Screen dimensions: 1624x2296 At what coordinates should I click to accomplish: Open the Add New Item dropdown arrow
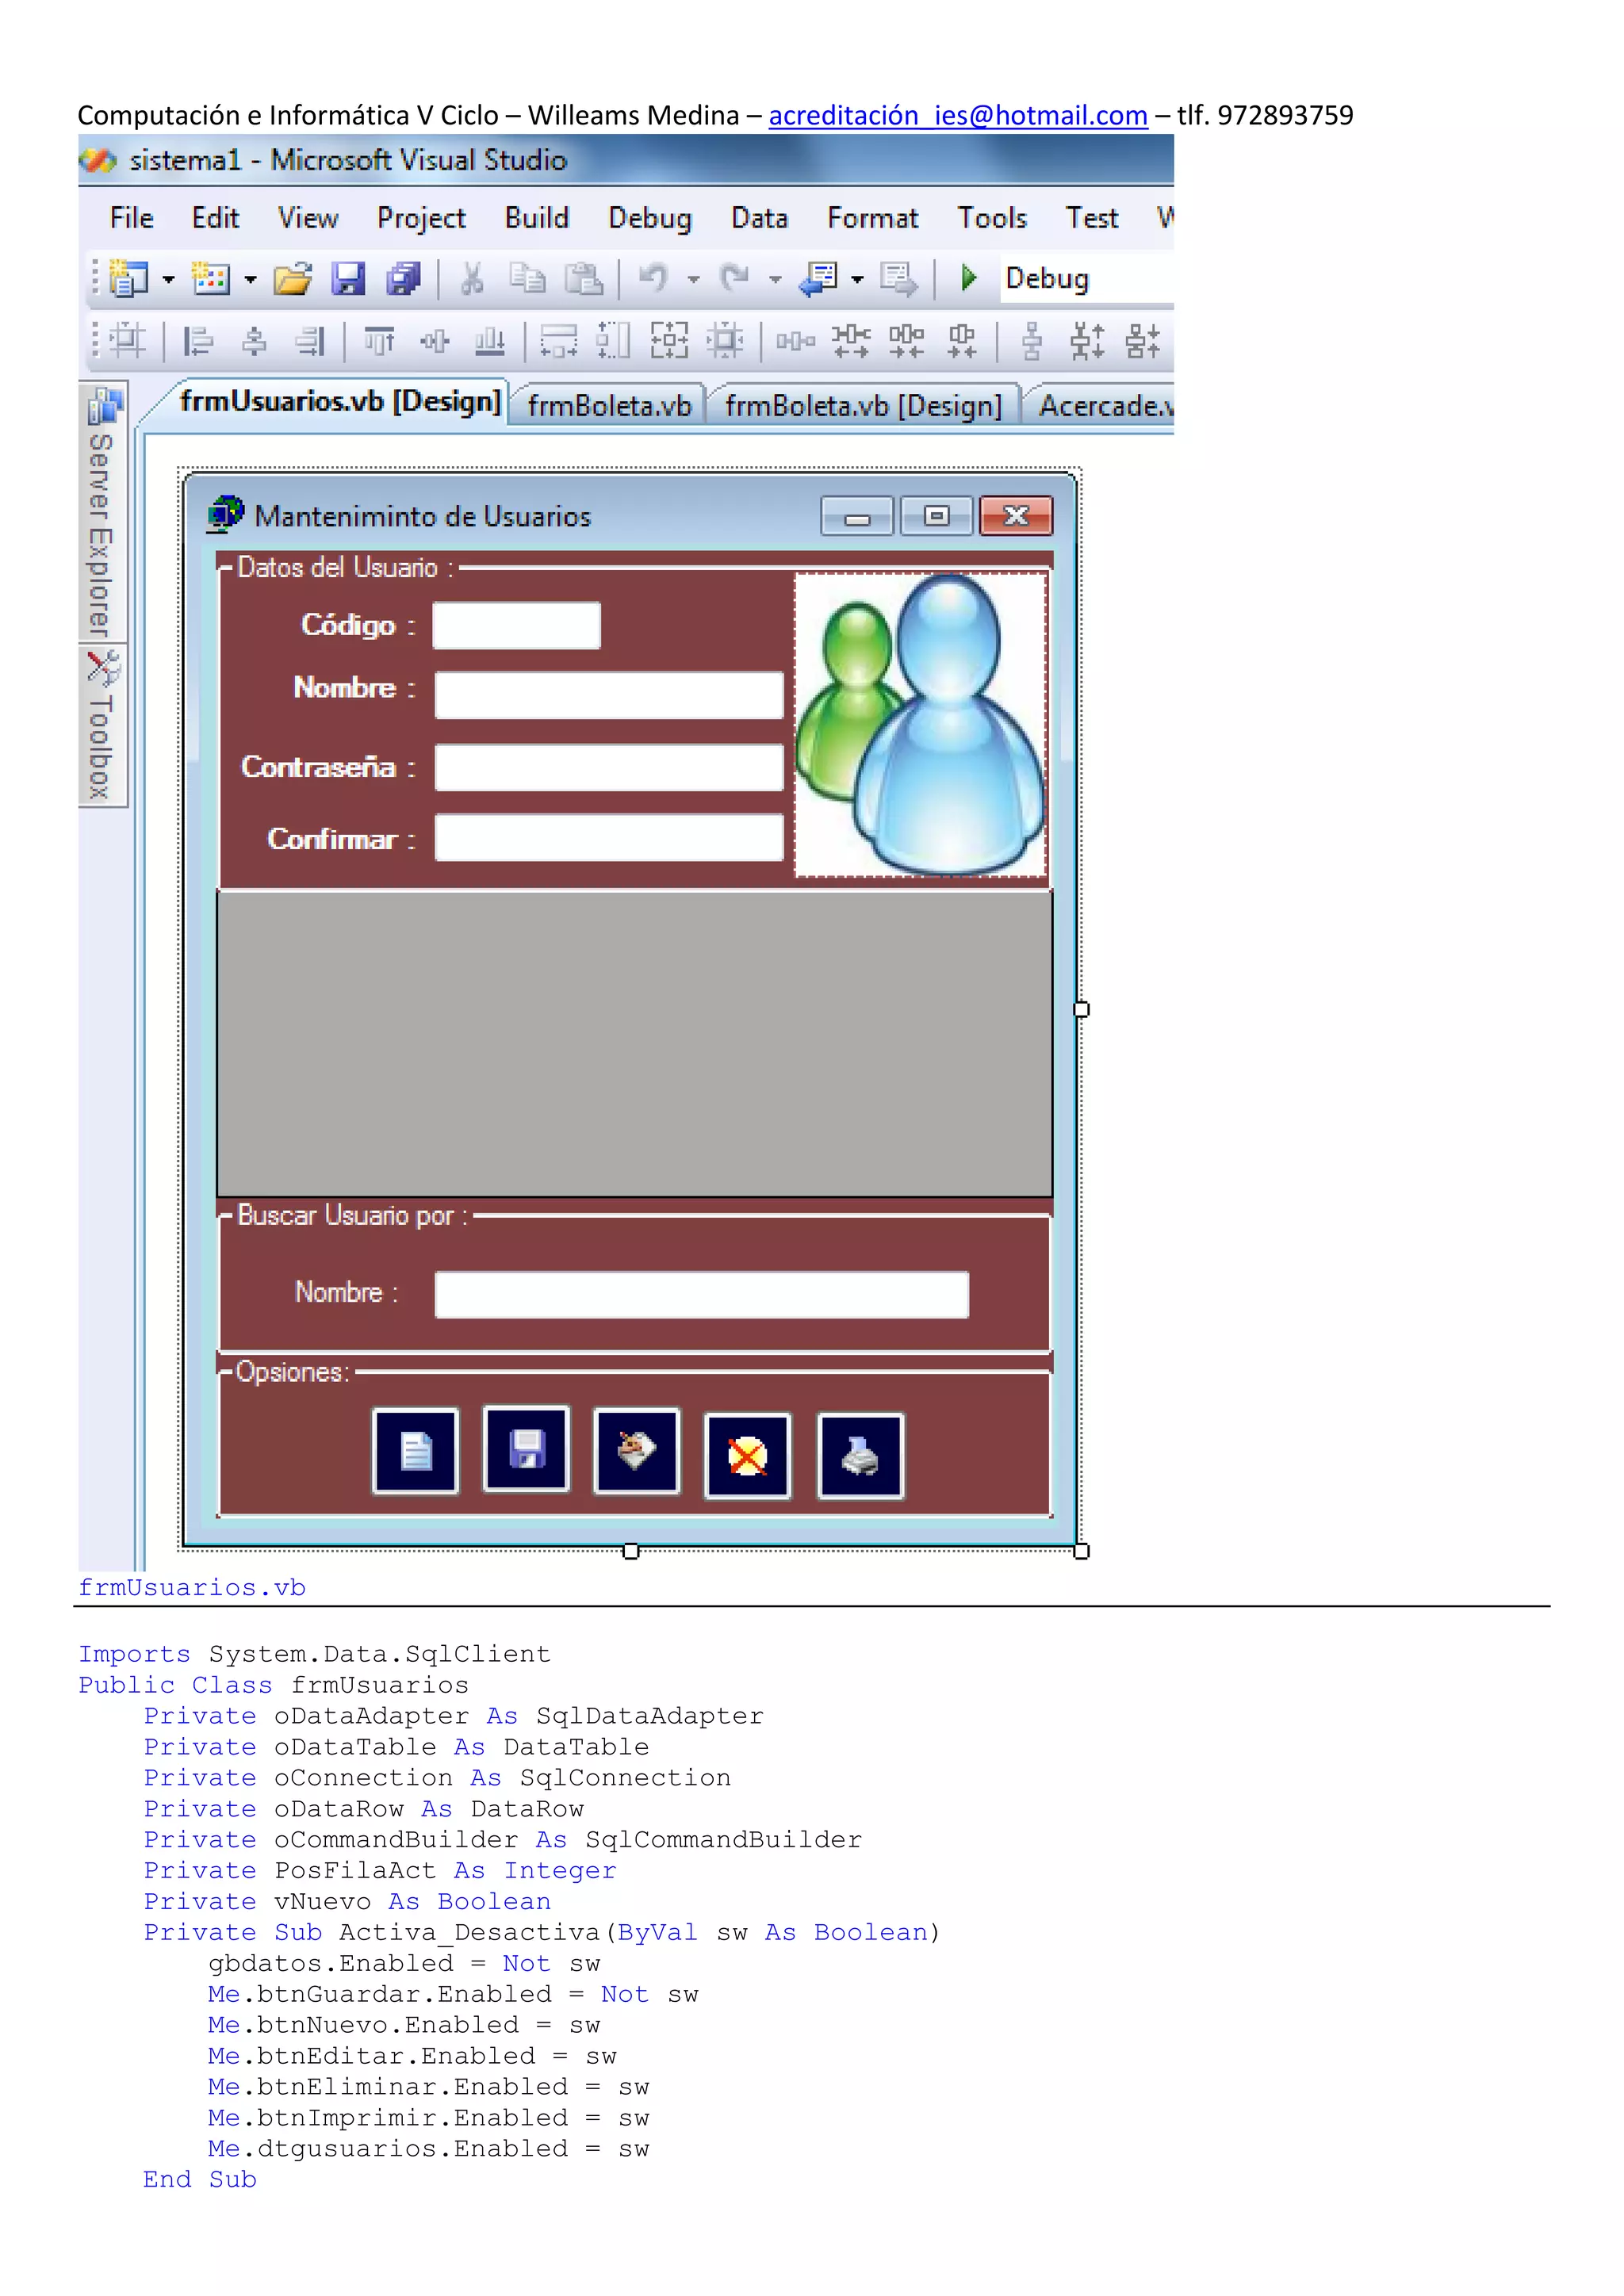tap(250, 279)
